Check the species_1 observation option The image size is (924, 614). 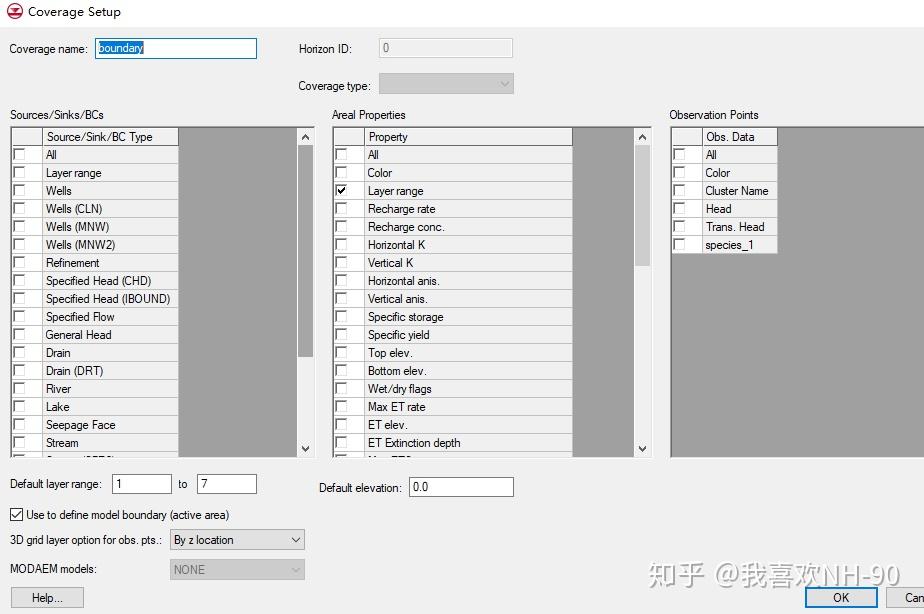(682, 244)
